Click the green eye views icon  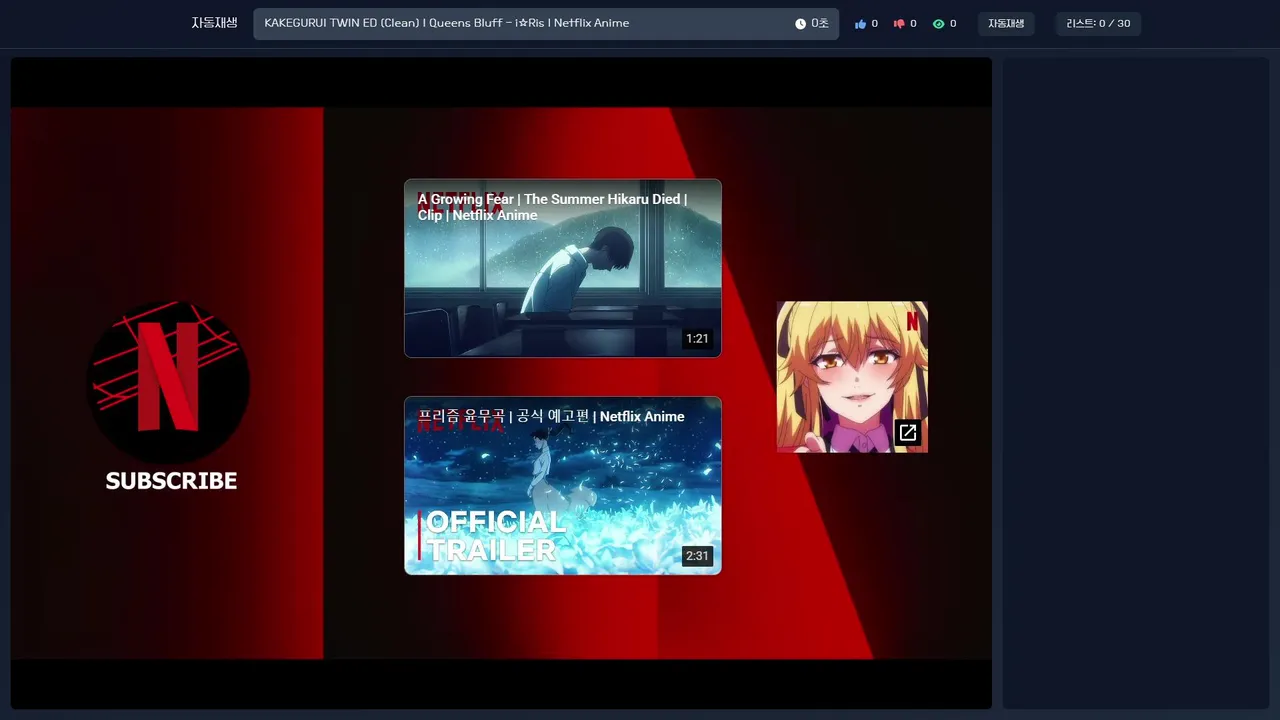[x=938, y=24]
